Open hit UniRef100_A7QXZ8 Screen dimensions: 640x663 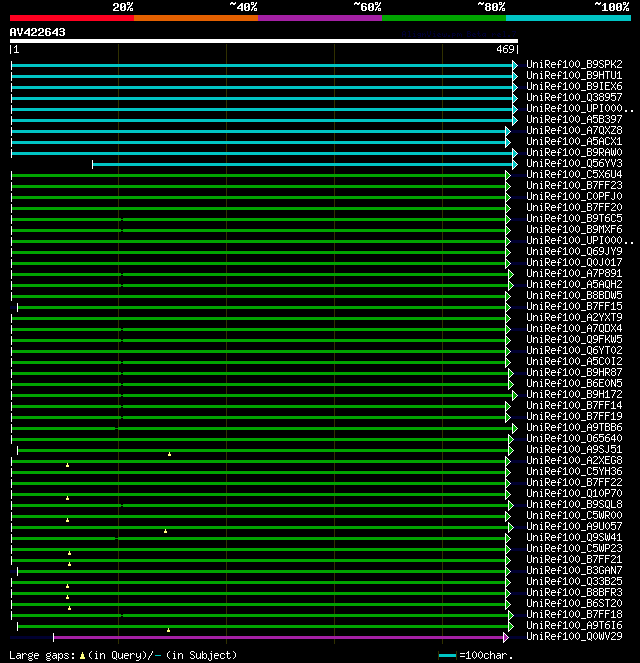click(574, 130)
